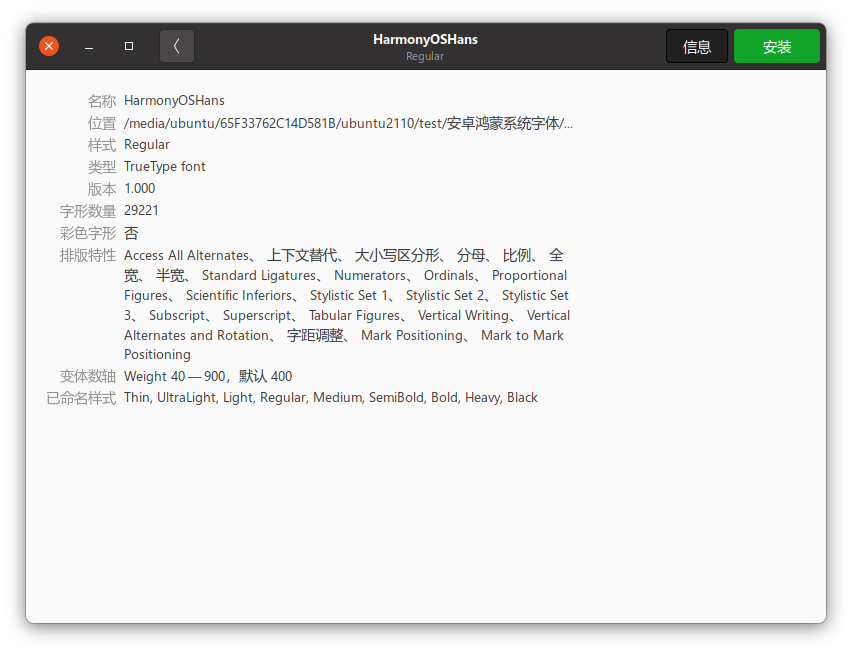Select the font file path text
The image size is (852, 652).
[x=348, y=123]
